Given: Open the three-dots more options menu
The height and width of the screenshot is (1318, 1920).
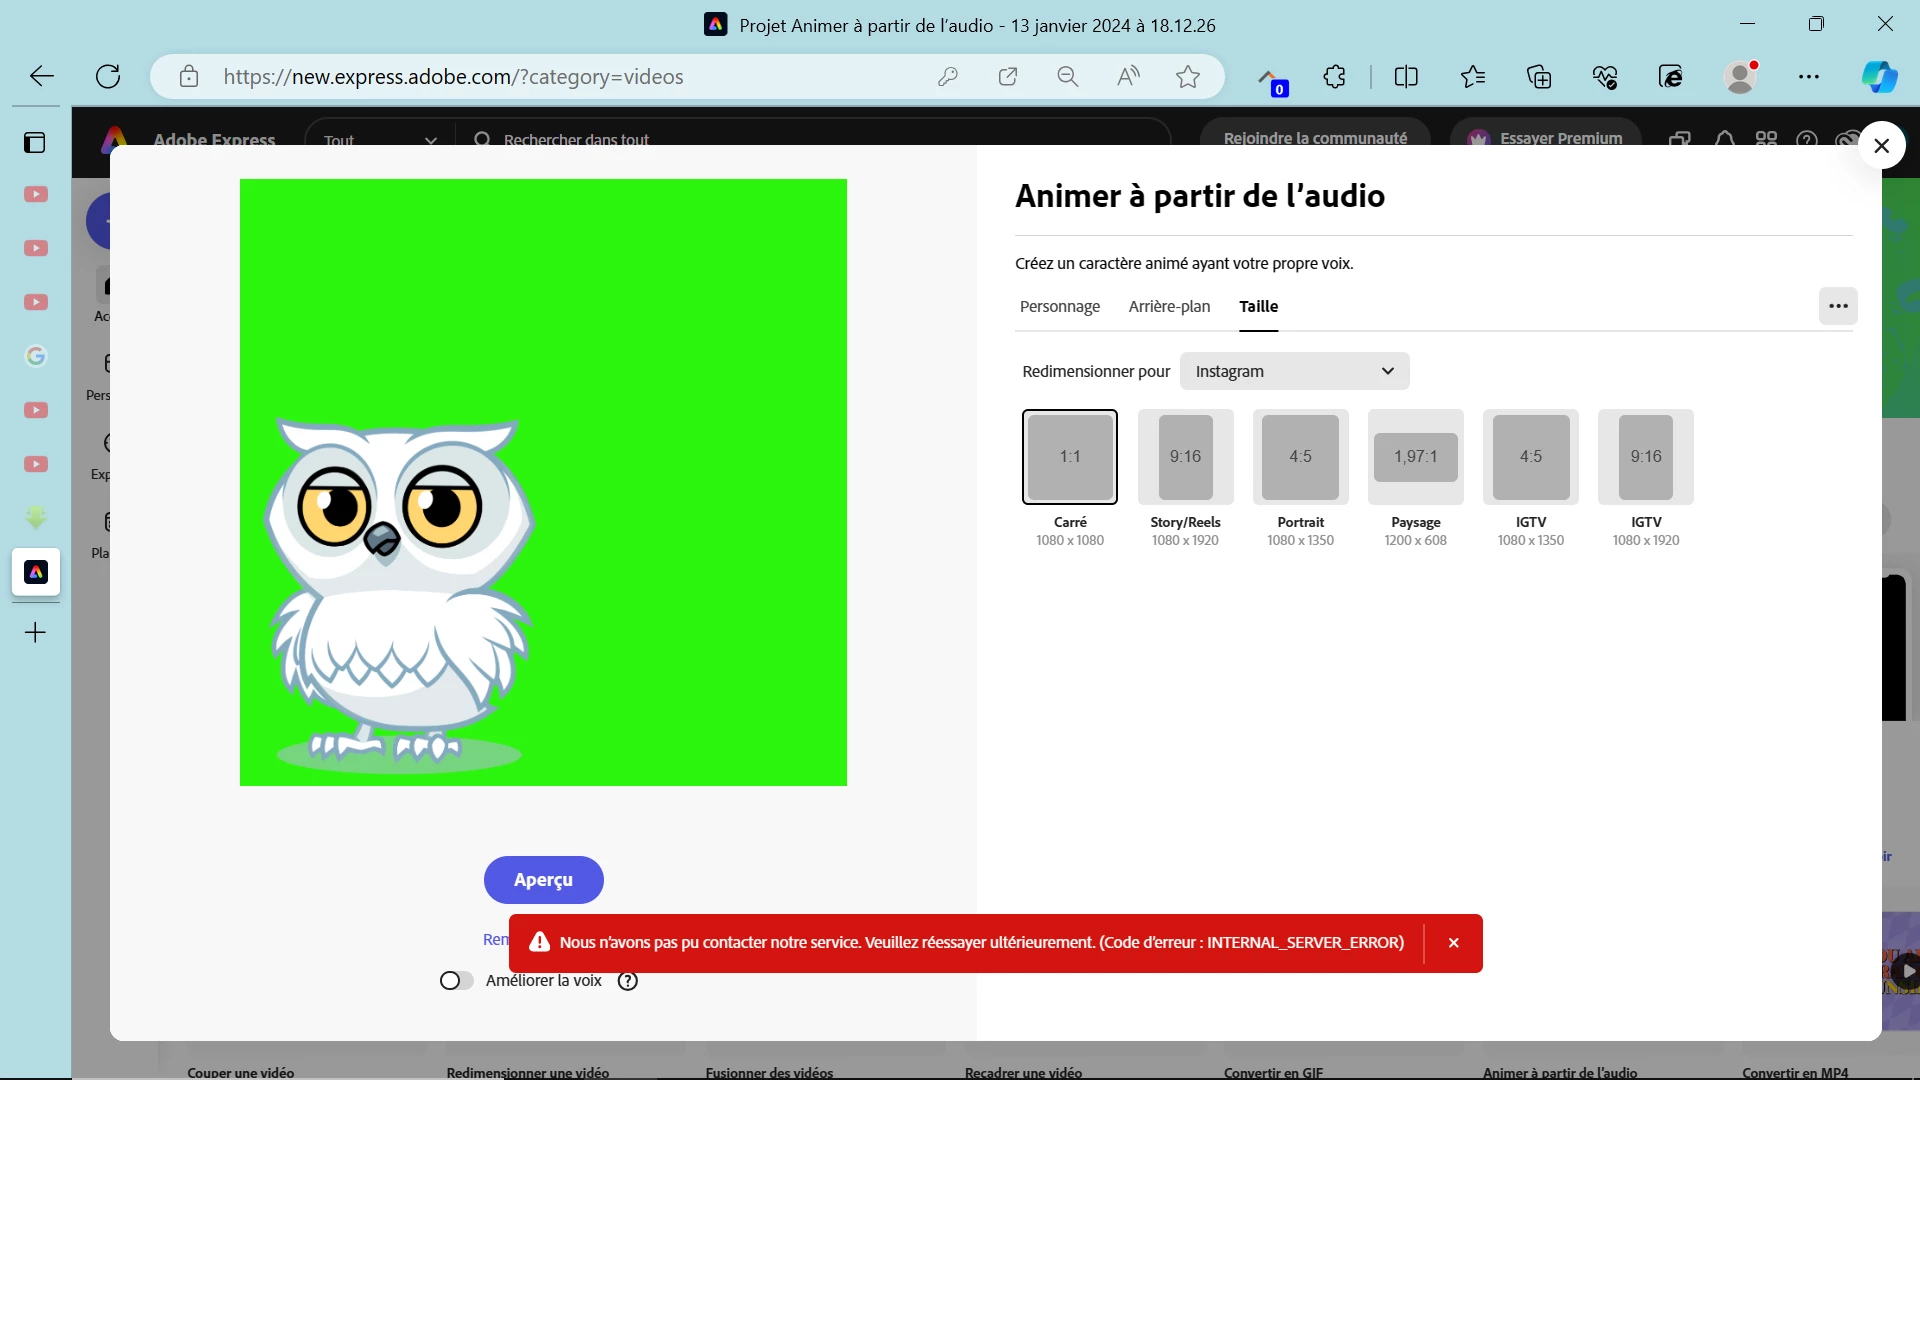Looking at the screenshot, I should pos(1838,306).
